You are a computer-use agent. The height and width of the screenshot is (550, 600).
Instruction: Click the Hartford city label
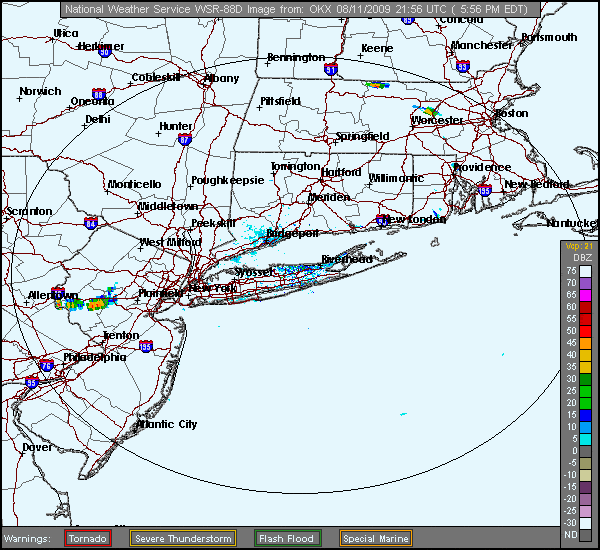341,173
